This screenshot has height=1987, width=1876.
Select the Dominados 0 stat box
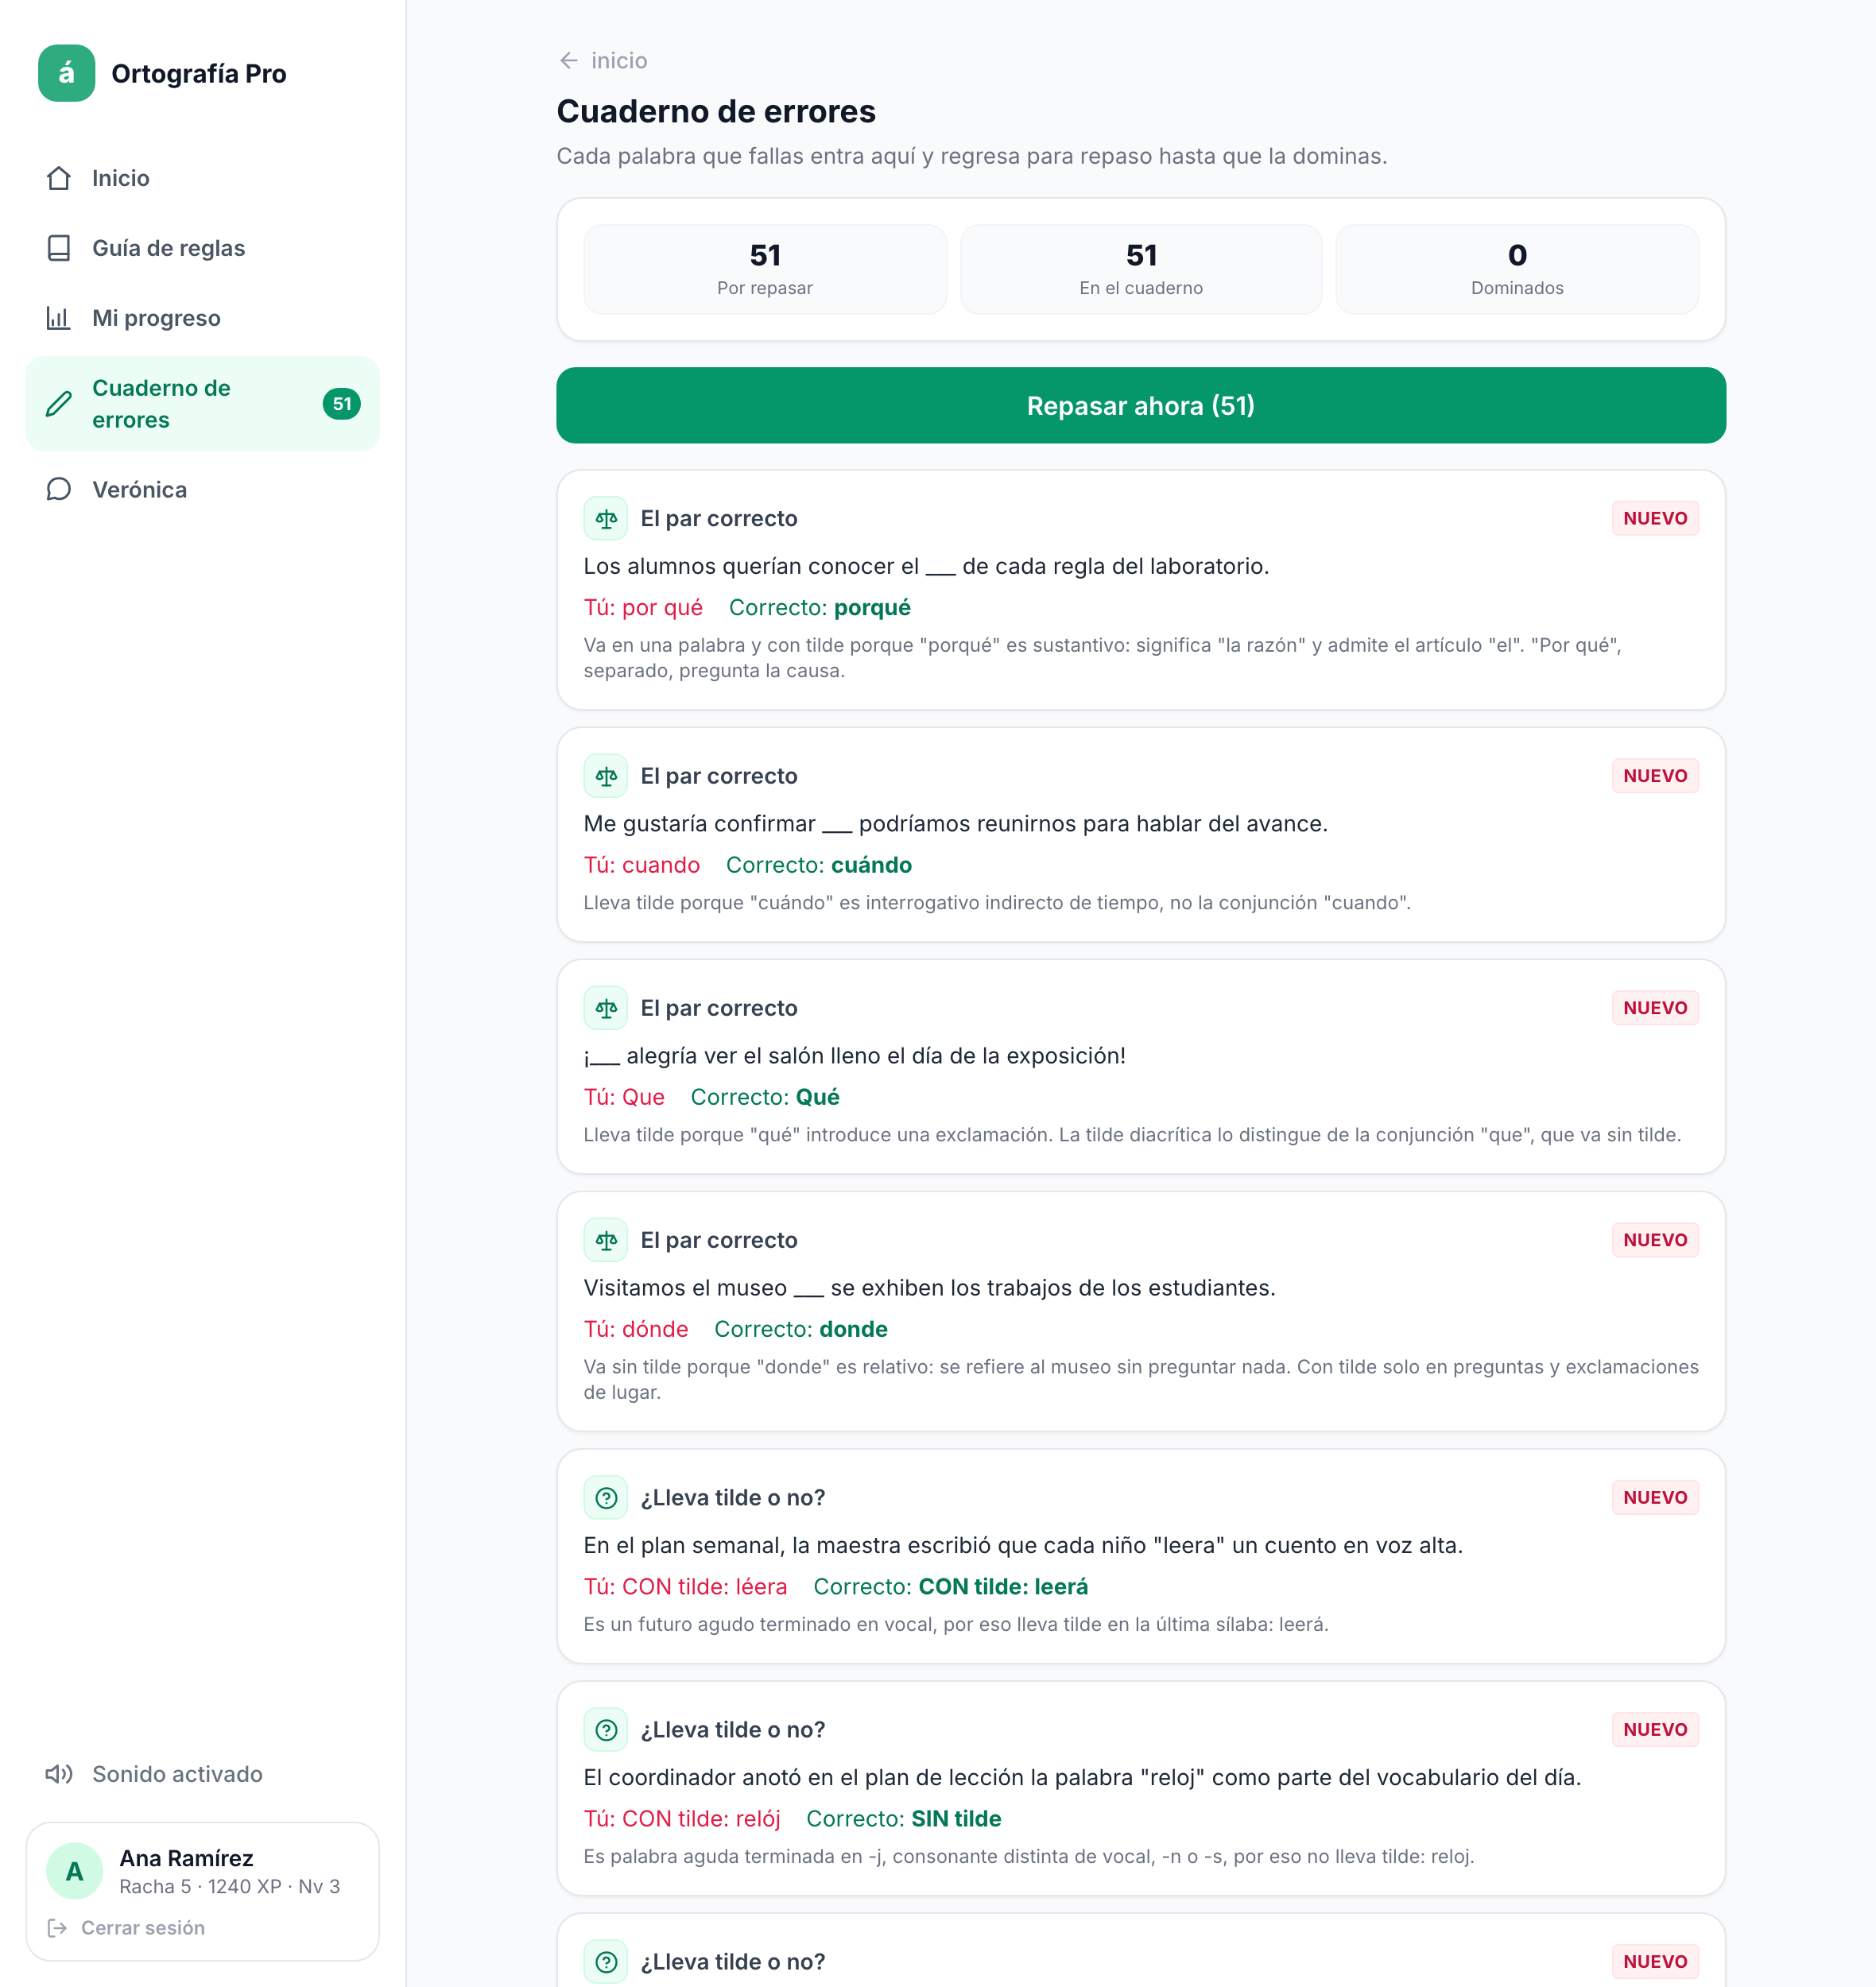tap(1516, 269)
